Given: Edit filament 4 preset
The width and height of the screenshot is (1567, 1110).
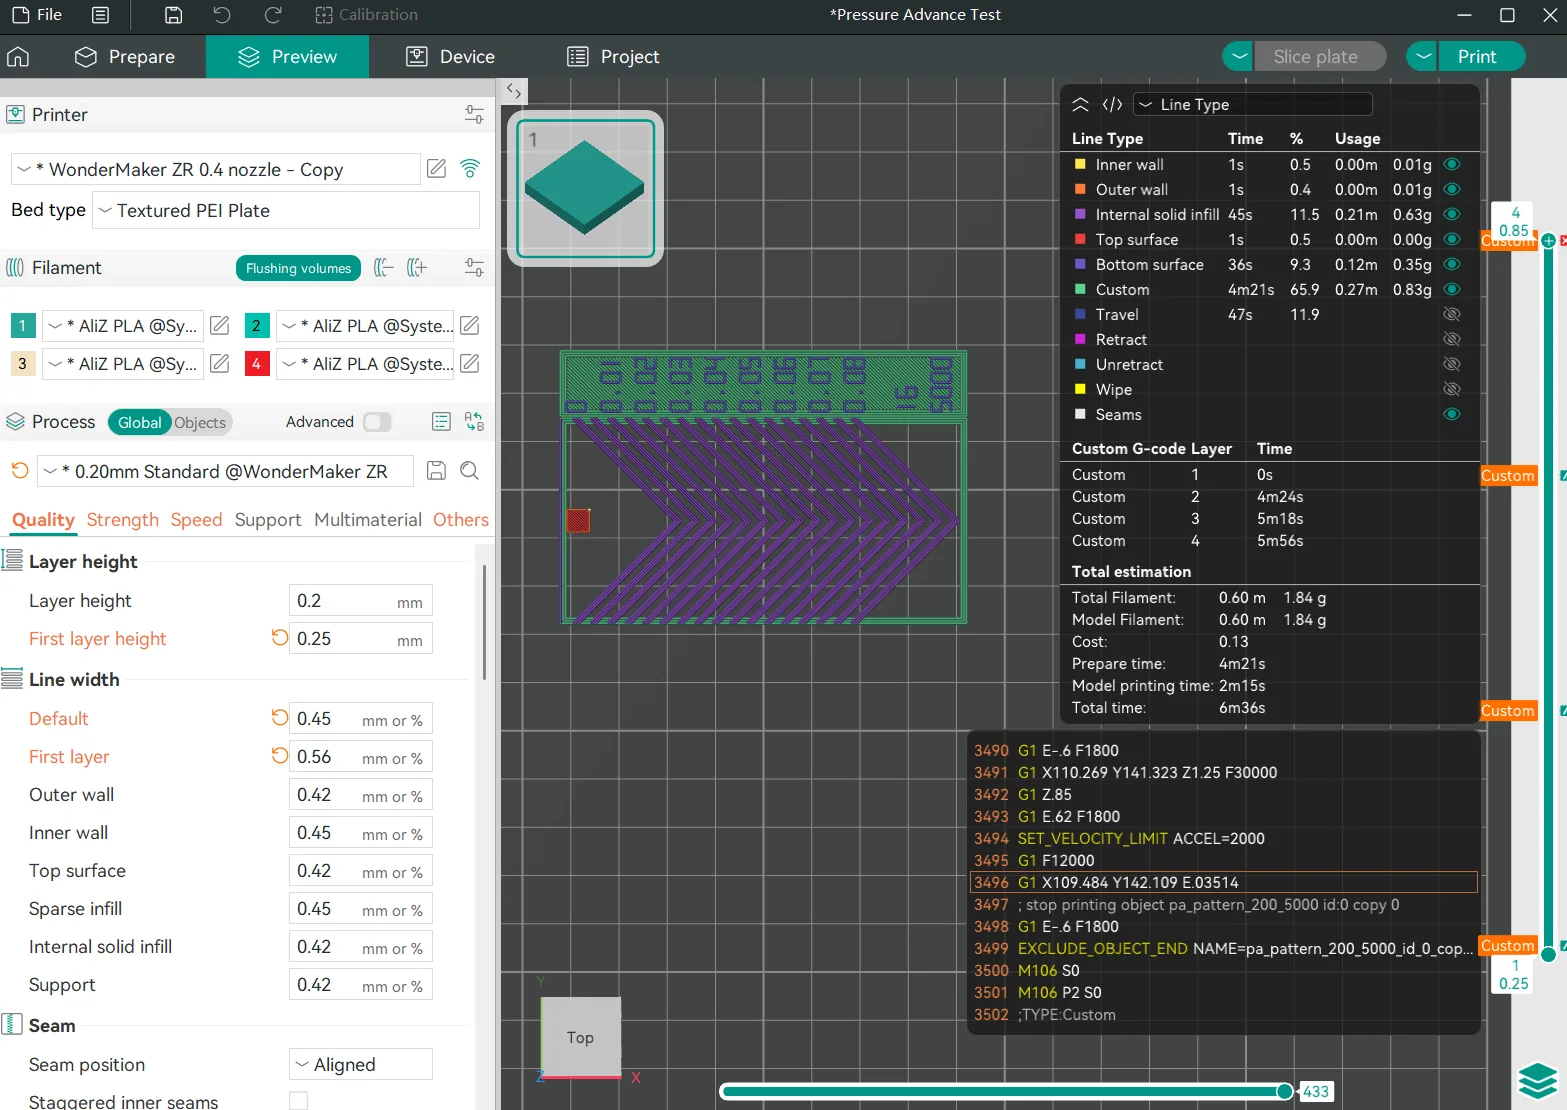Looking at the screenshot, I should pos(470,364).
